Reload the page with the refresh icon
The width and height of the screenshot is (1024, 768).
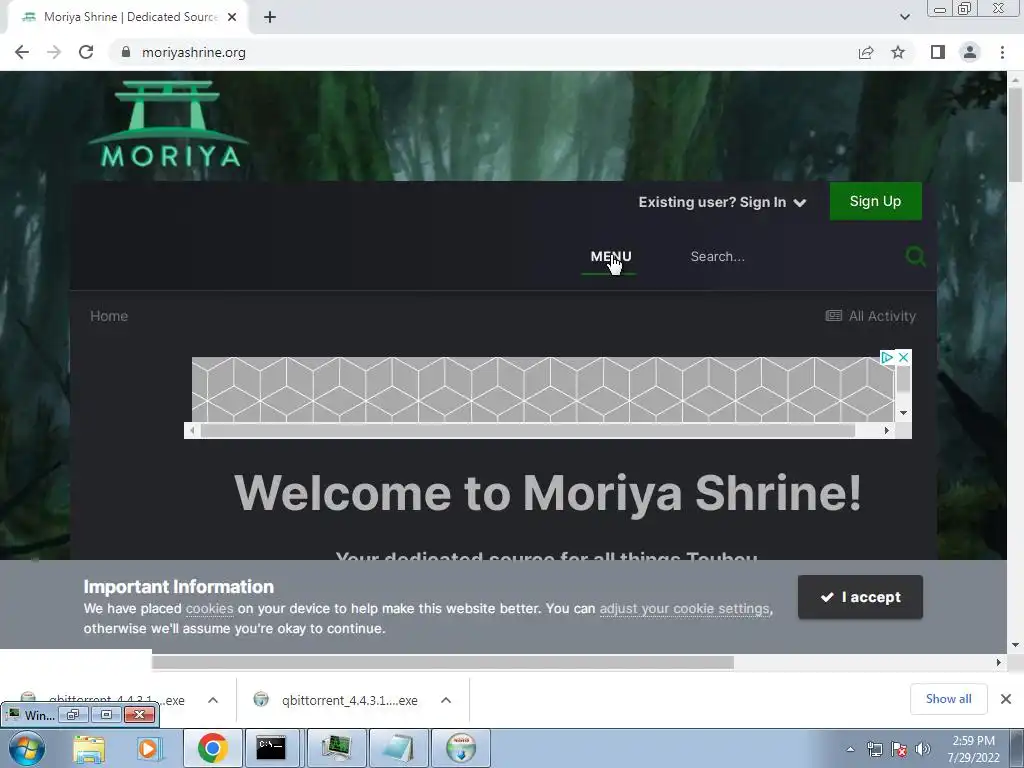(86, 52)
